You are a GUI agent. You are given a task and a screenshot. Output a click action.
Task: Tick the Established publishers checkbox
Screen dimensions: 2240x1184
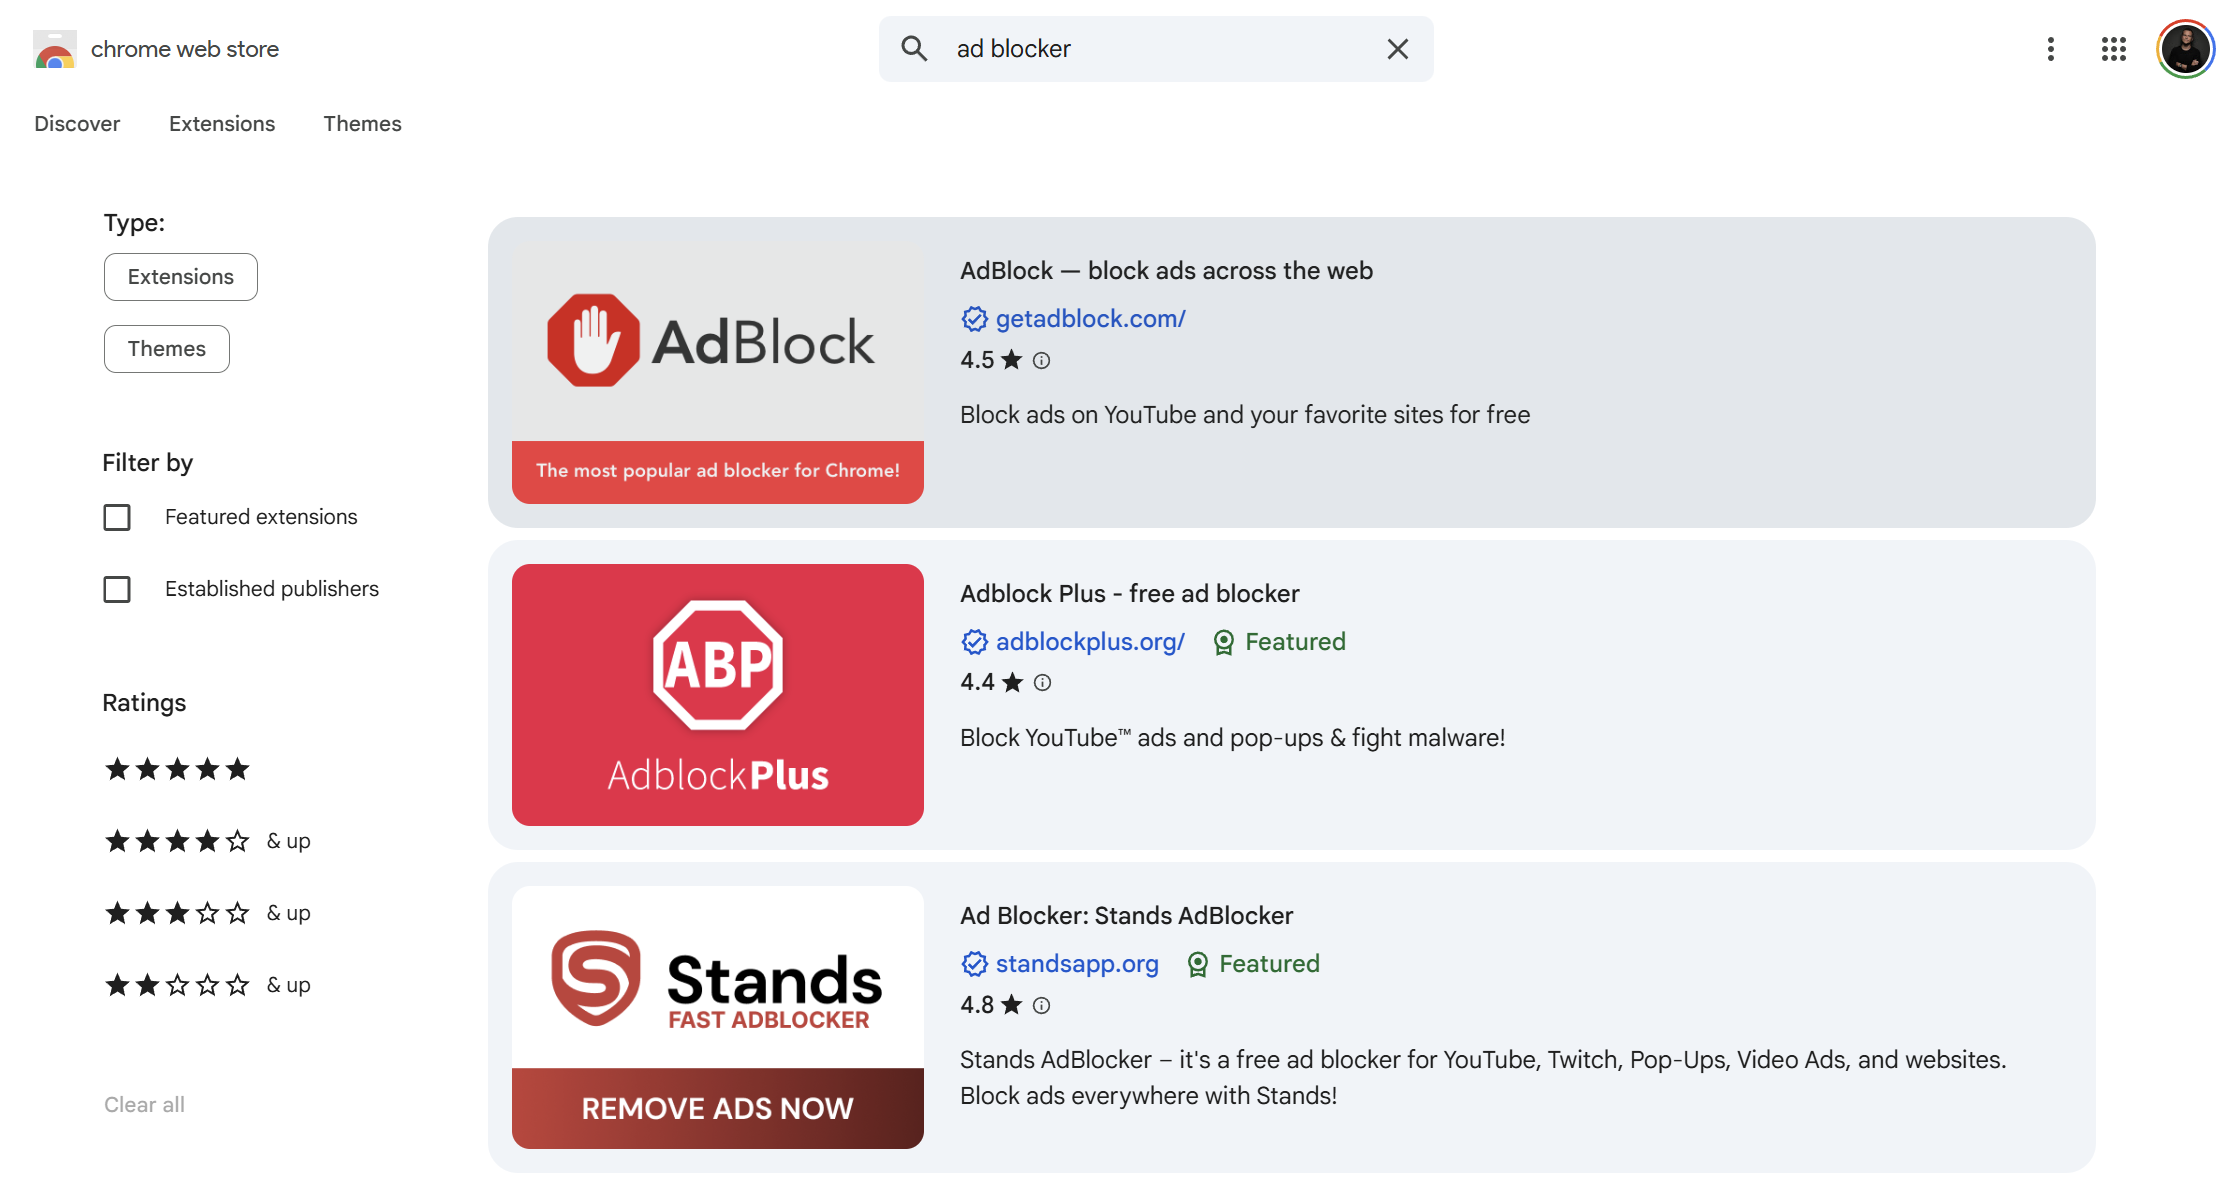(x=117, y=589)
